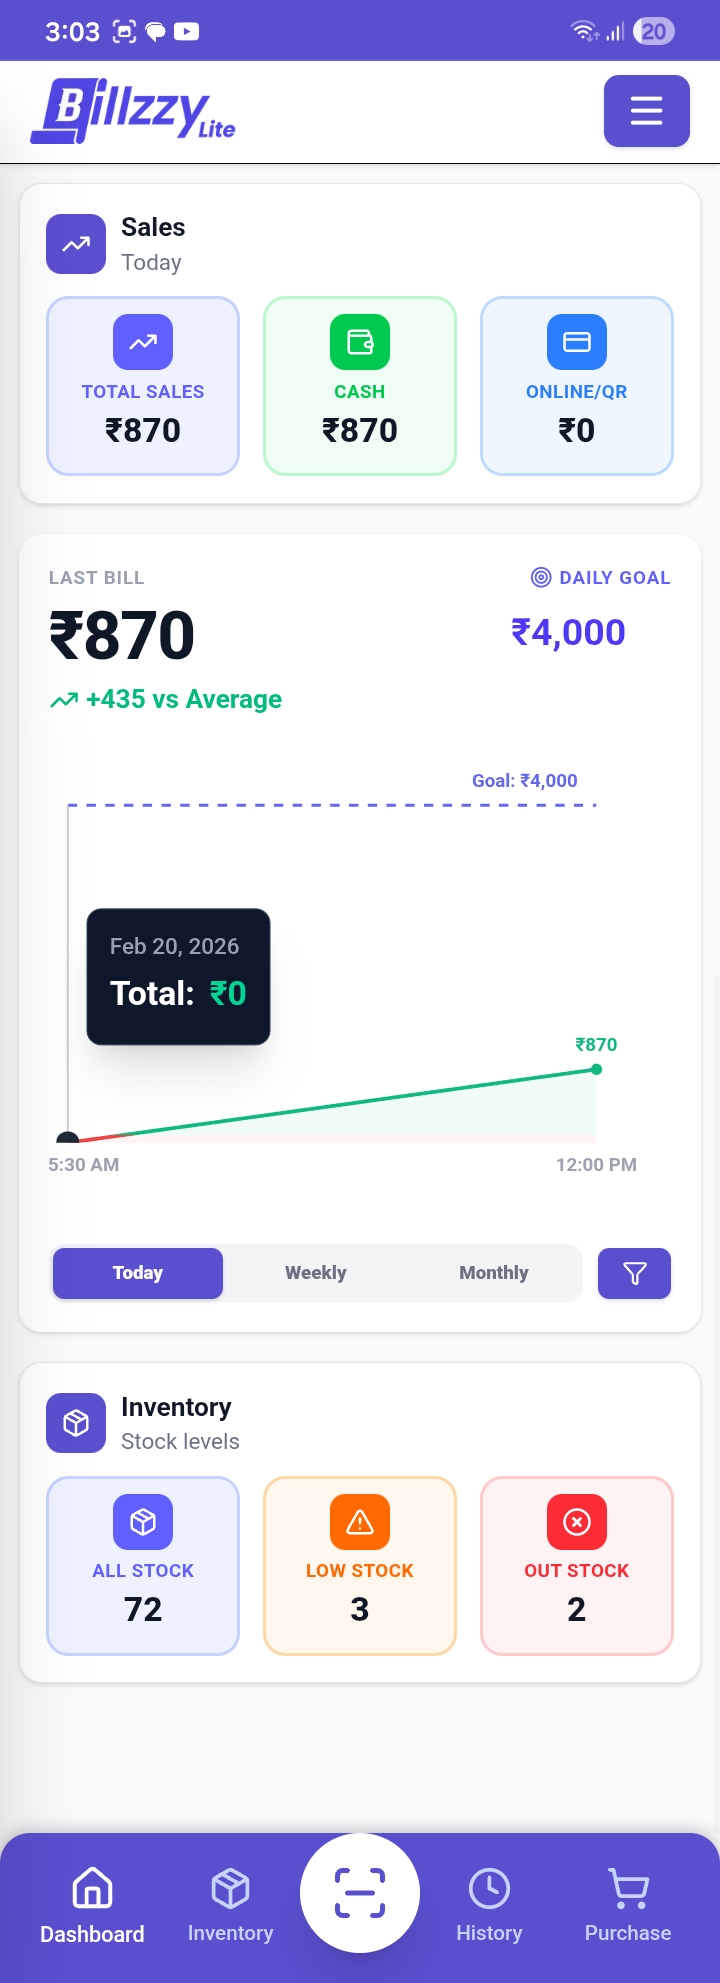Tap the orange Low Stock warning icon
The width and height of the screenshot is (720, 1983).
(x=360, y=1522)
